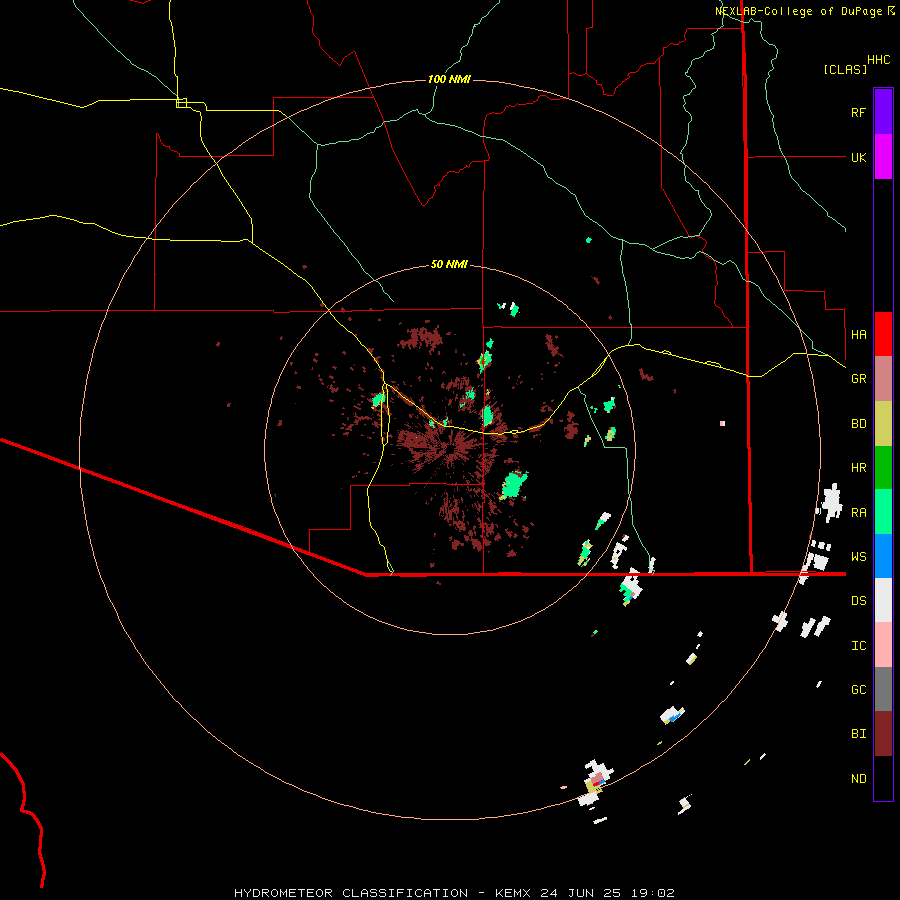Click the UK magenta legend swatch
Viewport: 900px width, 900px height.
click(x=883, y=157)
